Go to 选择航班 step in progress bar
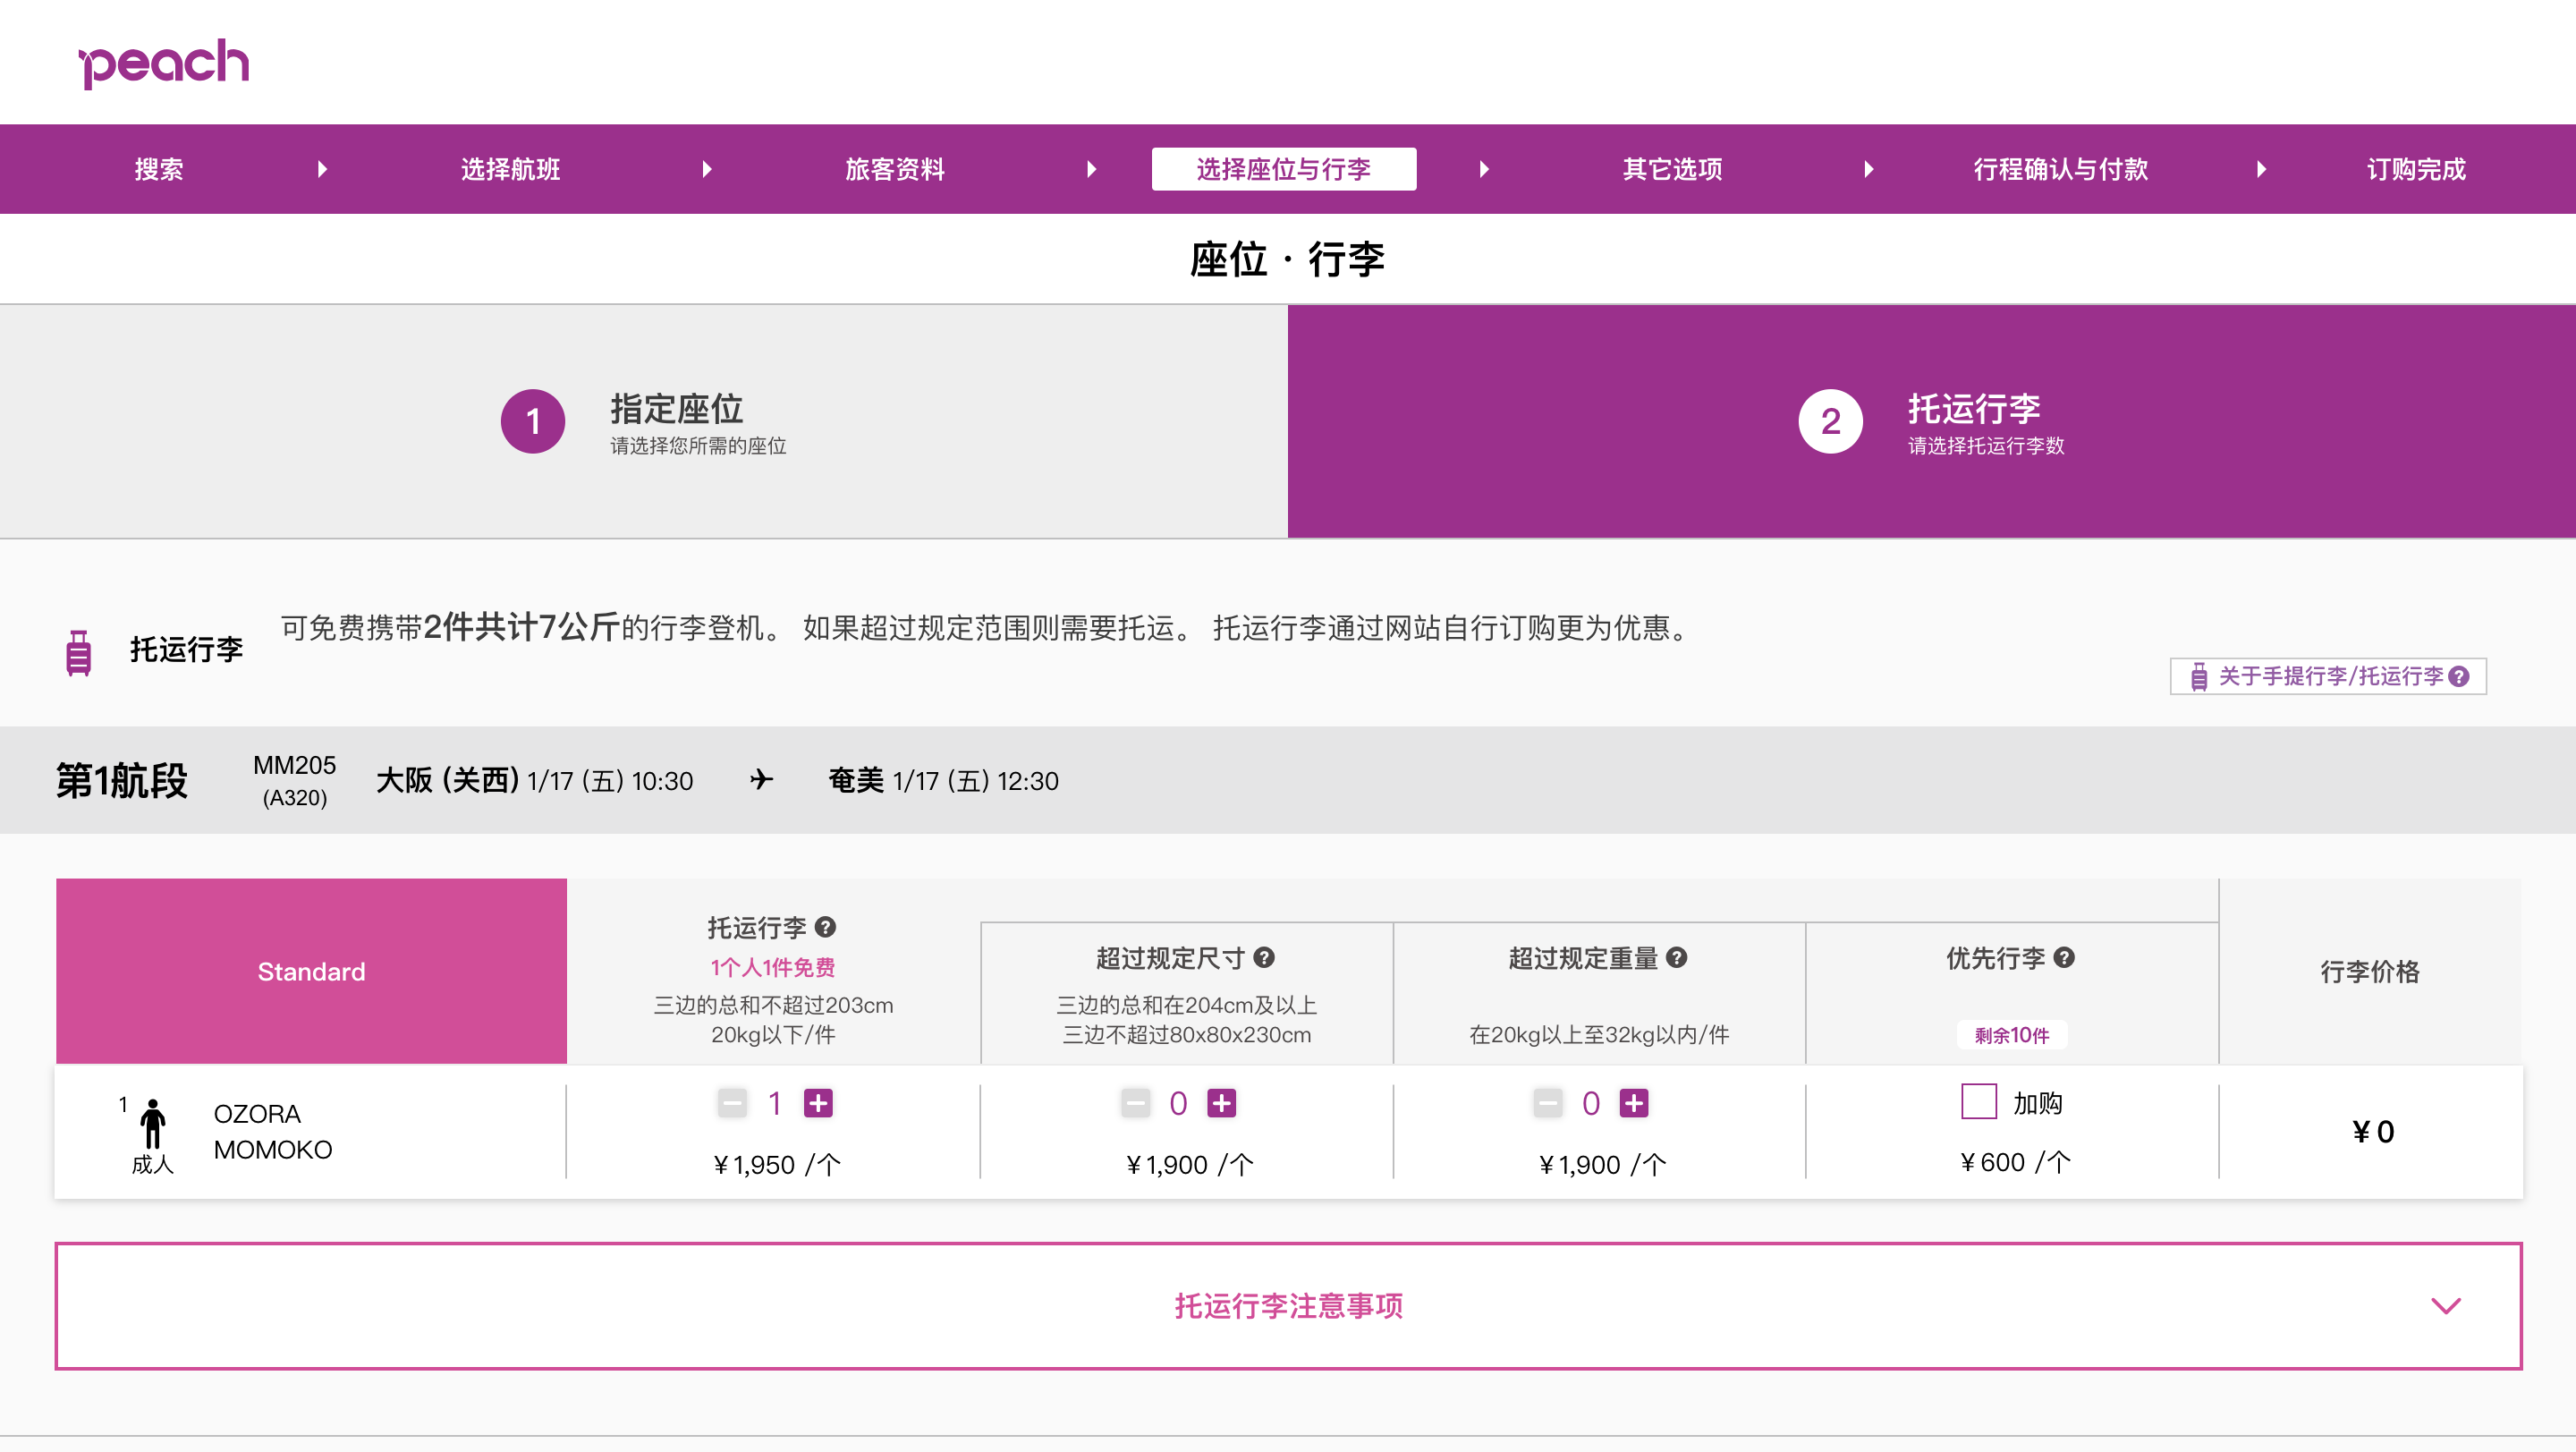Image resolution: width=2576 pixels, height=1452 pixels. coord(510,169)
